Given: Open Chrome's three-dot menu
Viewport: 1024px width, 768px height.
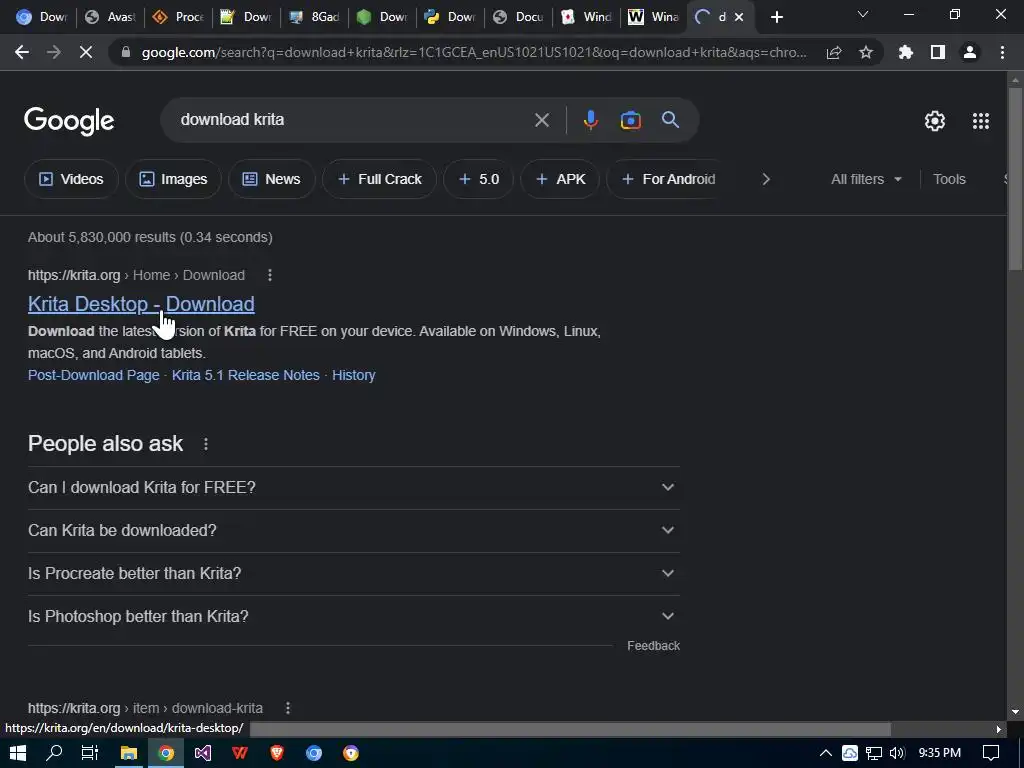Looking at the screenshot, I should pos(1002,52).
